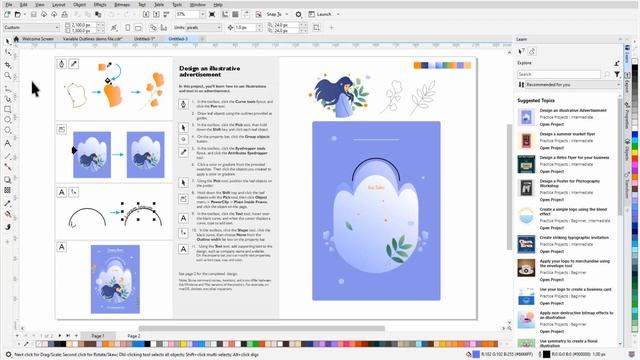Click the filter funnel icon in Learn panel
The width and height of the screenshot is (640, 360).
coord(617,74)
